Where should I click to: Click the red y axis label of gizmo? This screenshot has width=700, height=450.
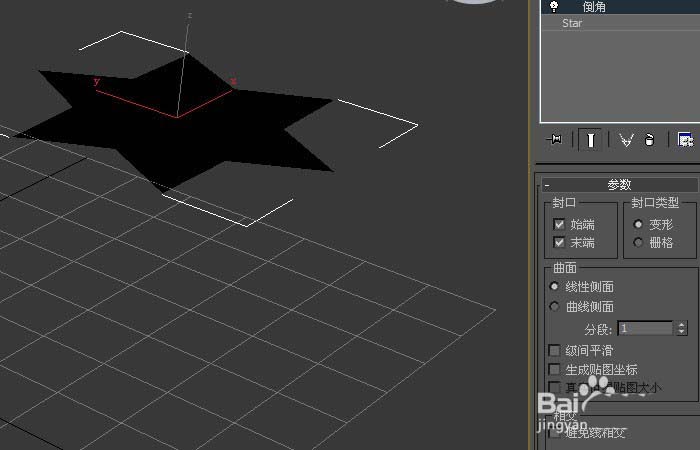(x=96, y=81)
